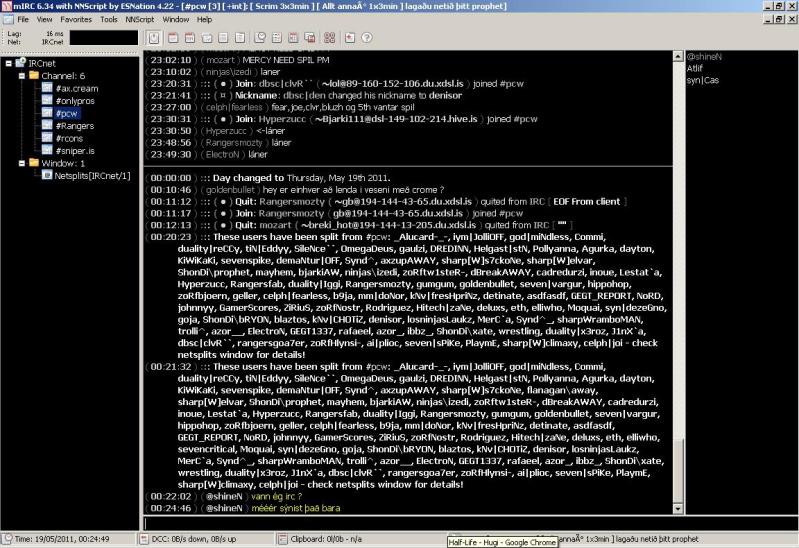Open the NNScript menu

pyautogui.click(x=140, y=19)
